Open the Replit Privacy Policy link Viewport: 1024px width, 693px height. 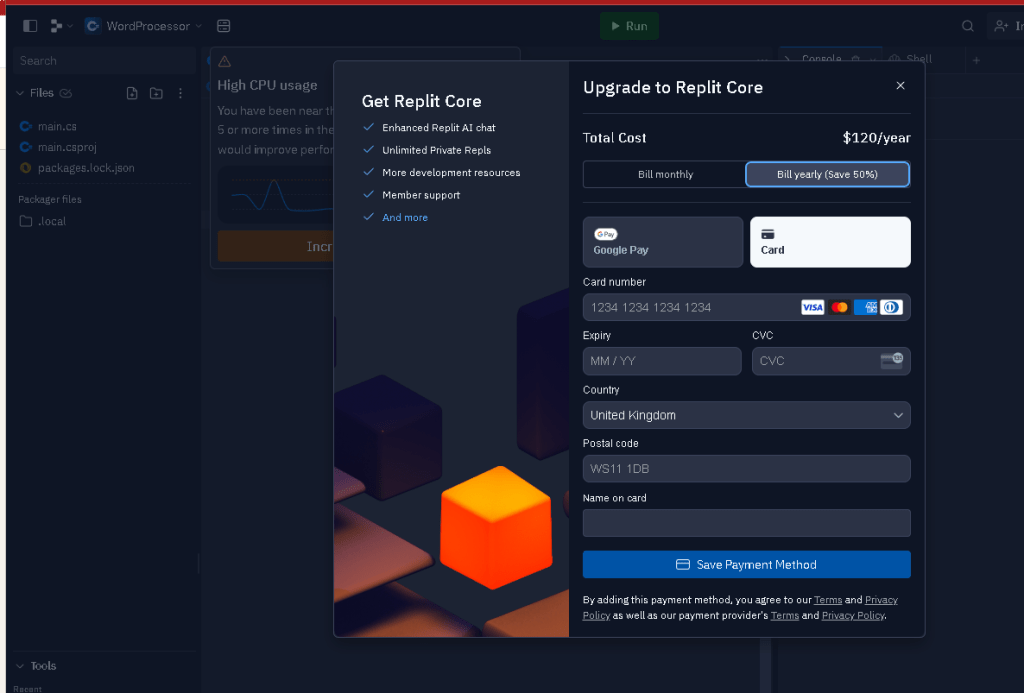[881, 600]
